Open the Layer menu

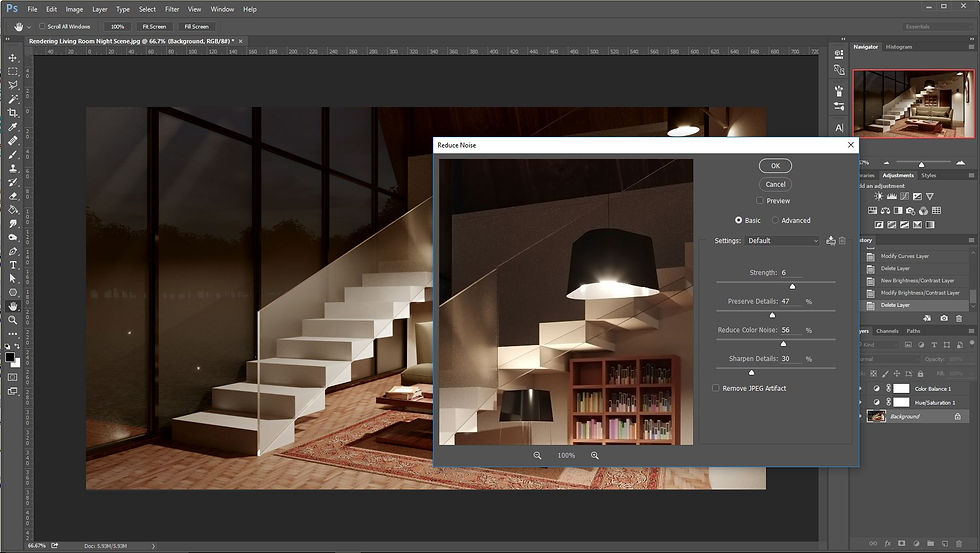[99, 9]
